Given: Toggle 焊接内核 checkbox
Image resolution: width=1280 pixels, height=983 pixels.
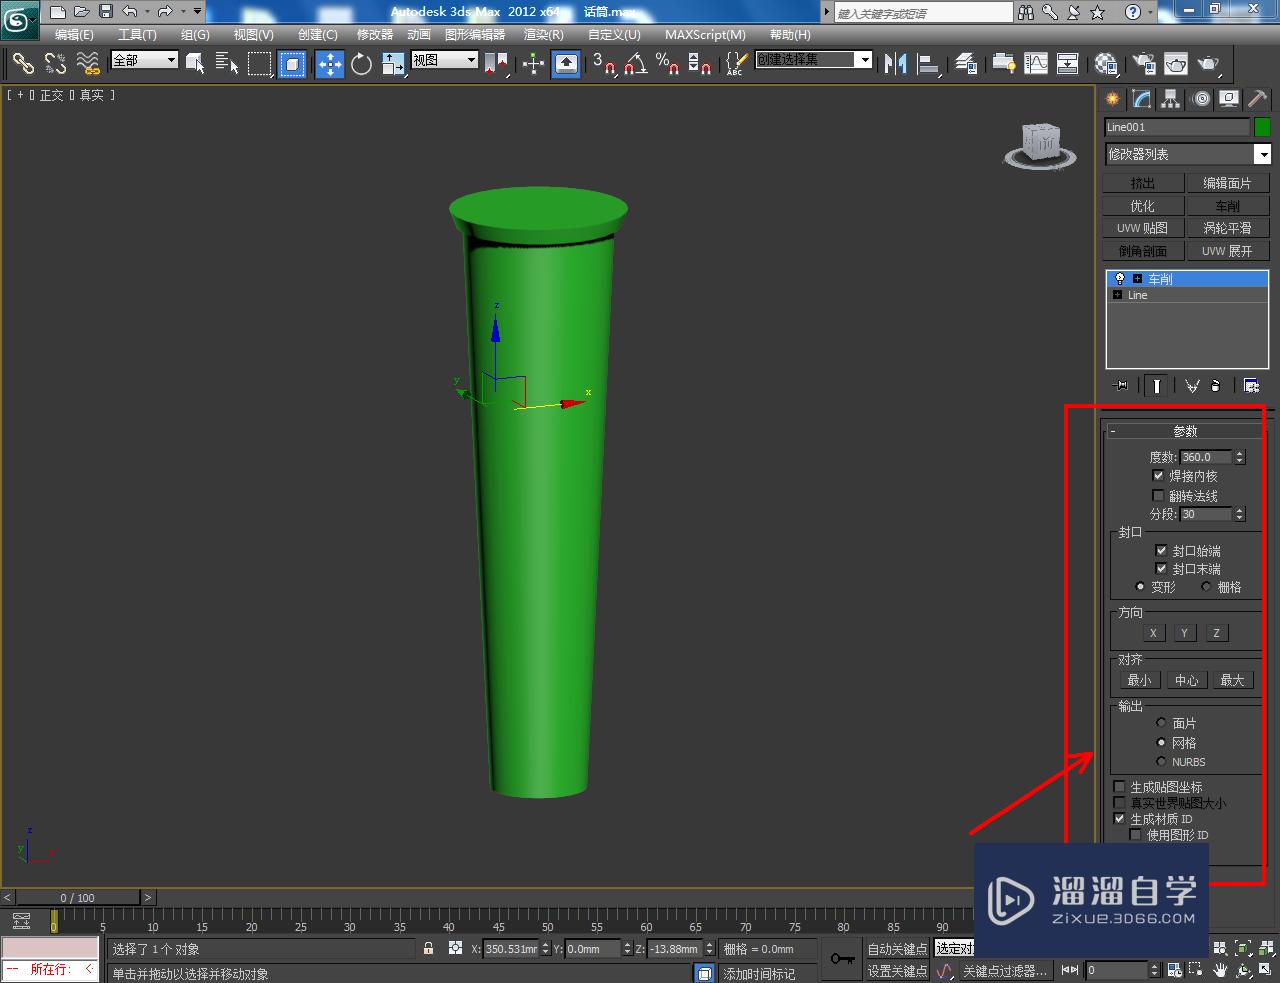Looking at the screenshot, I should tap(1158, 476).
